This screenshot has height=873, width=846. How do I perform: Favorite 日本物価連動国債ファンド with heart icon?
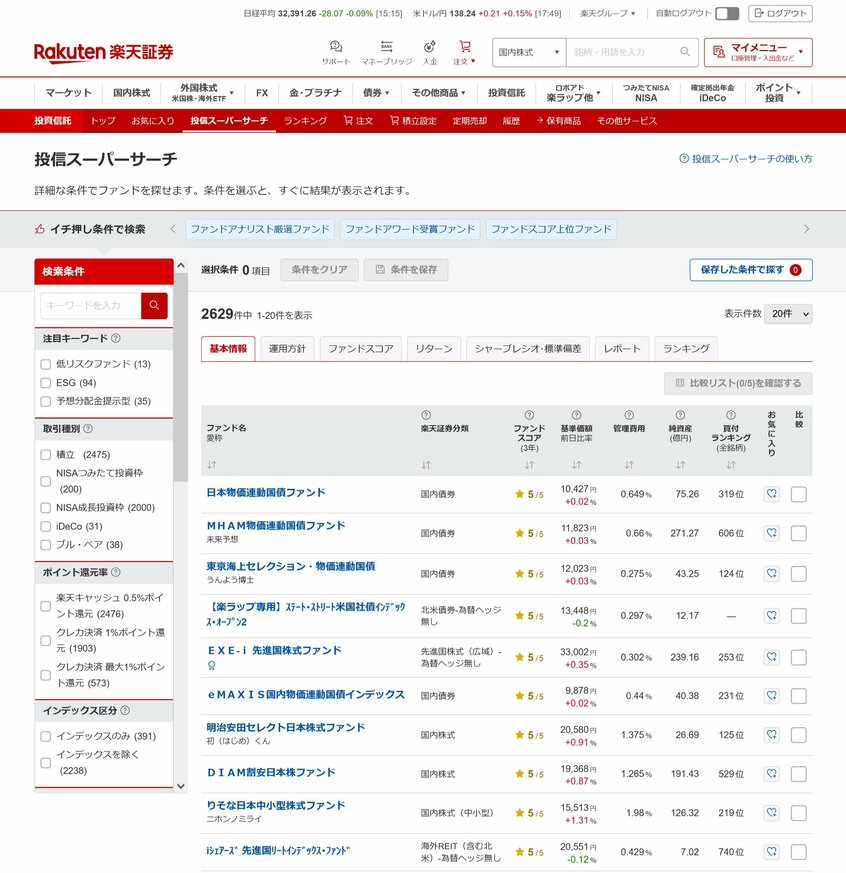(x=771, y=494)
